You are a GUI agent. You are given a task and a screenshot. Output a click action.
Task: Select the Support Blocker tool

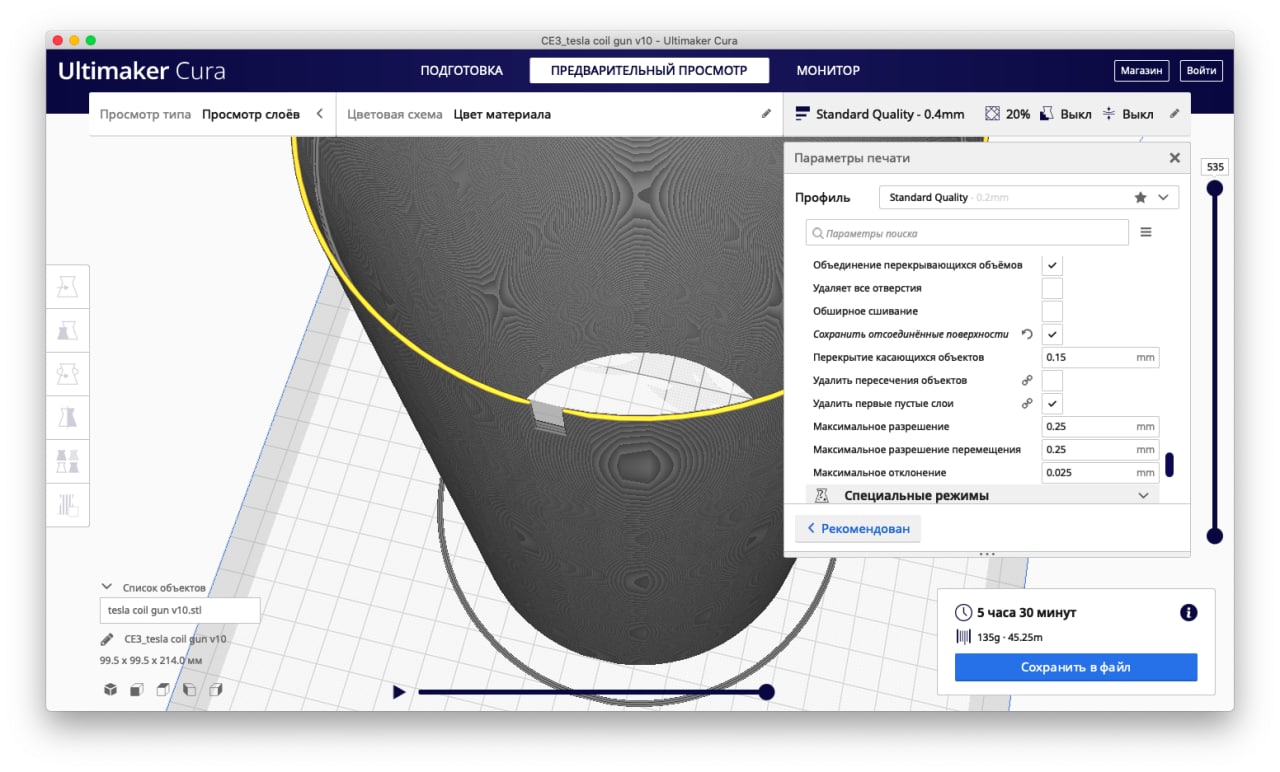[x=68, y=504]
